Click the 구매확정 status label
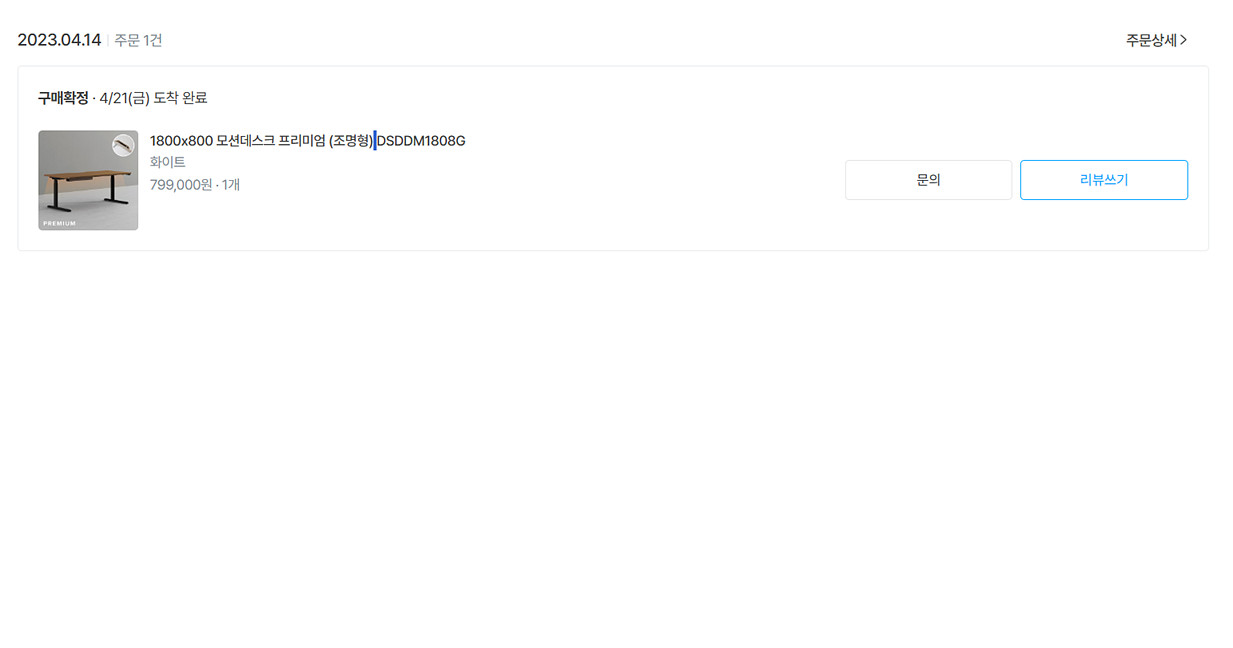Image resolution: width=1233 pixels, height=648 pixels. 63,98
